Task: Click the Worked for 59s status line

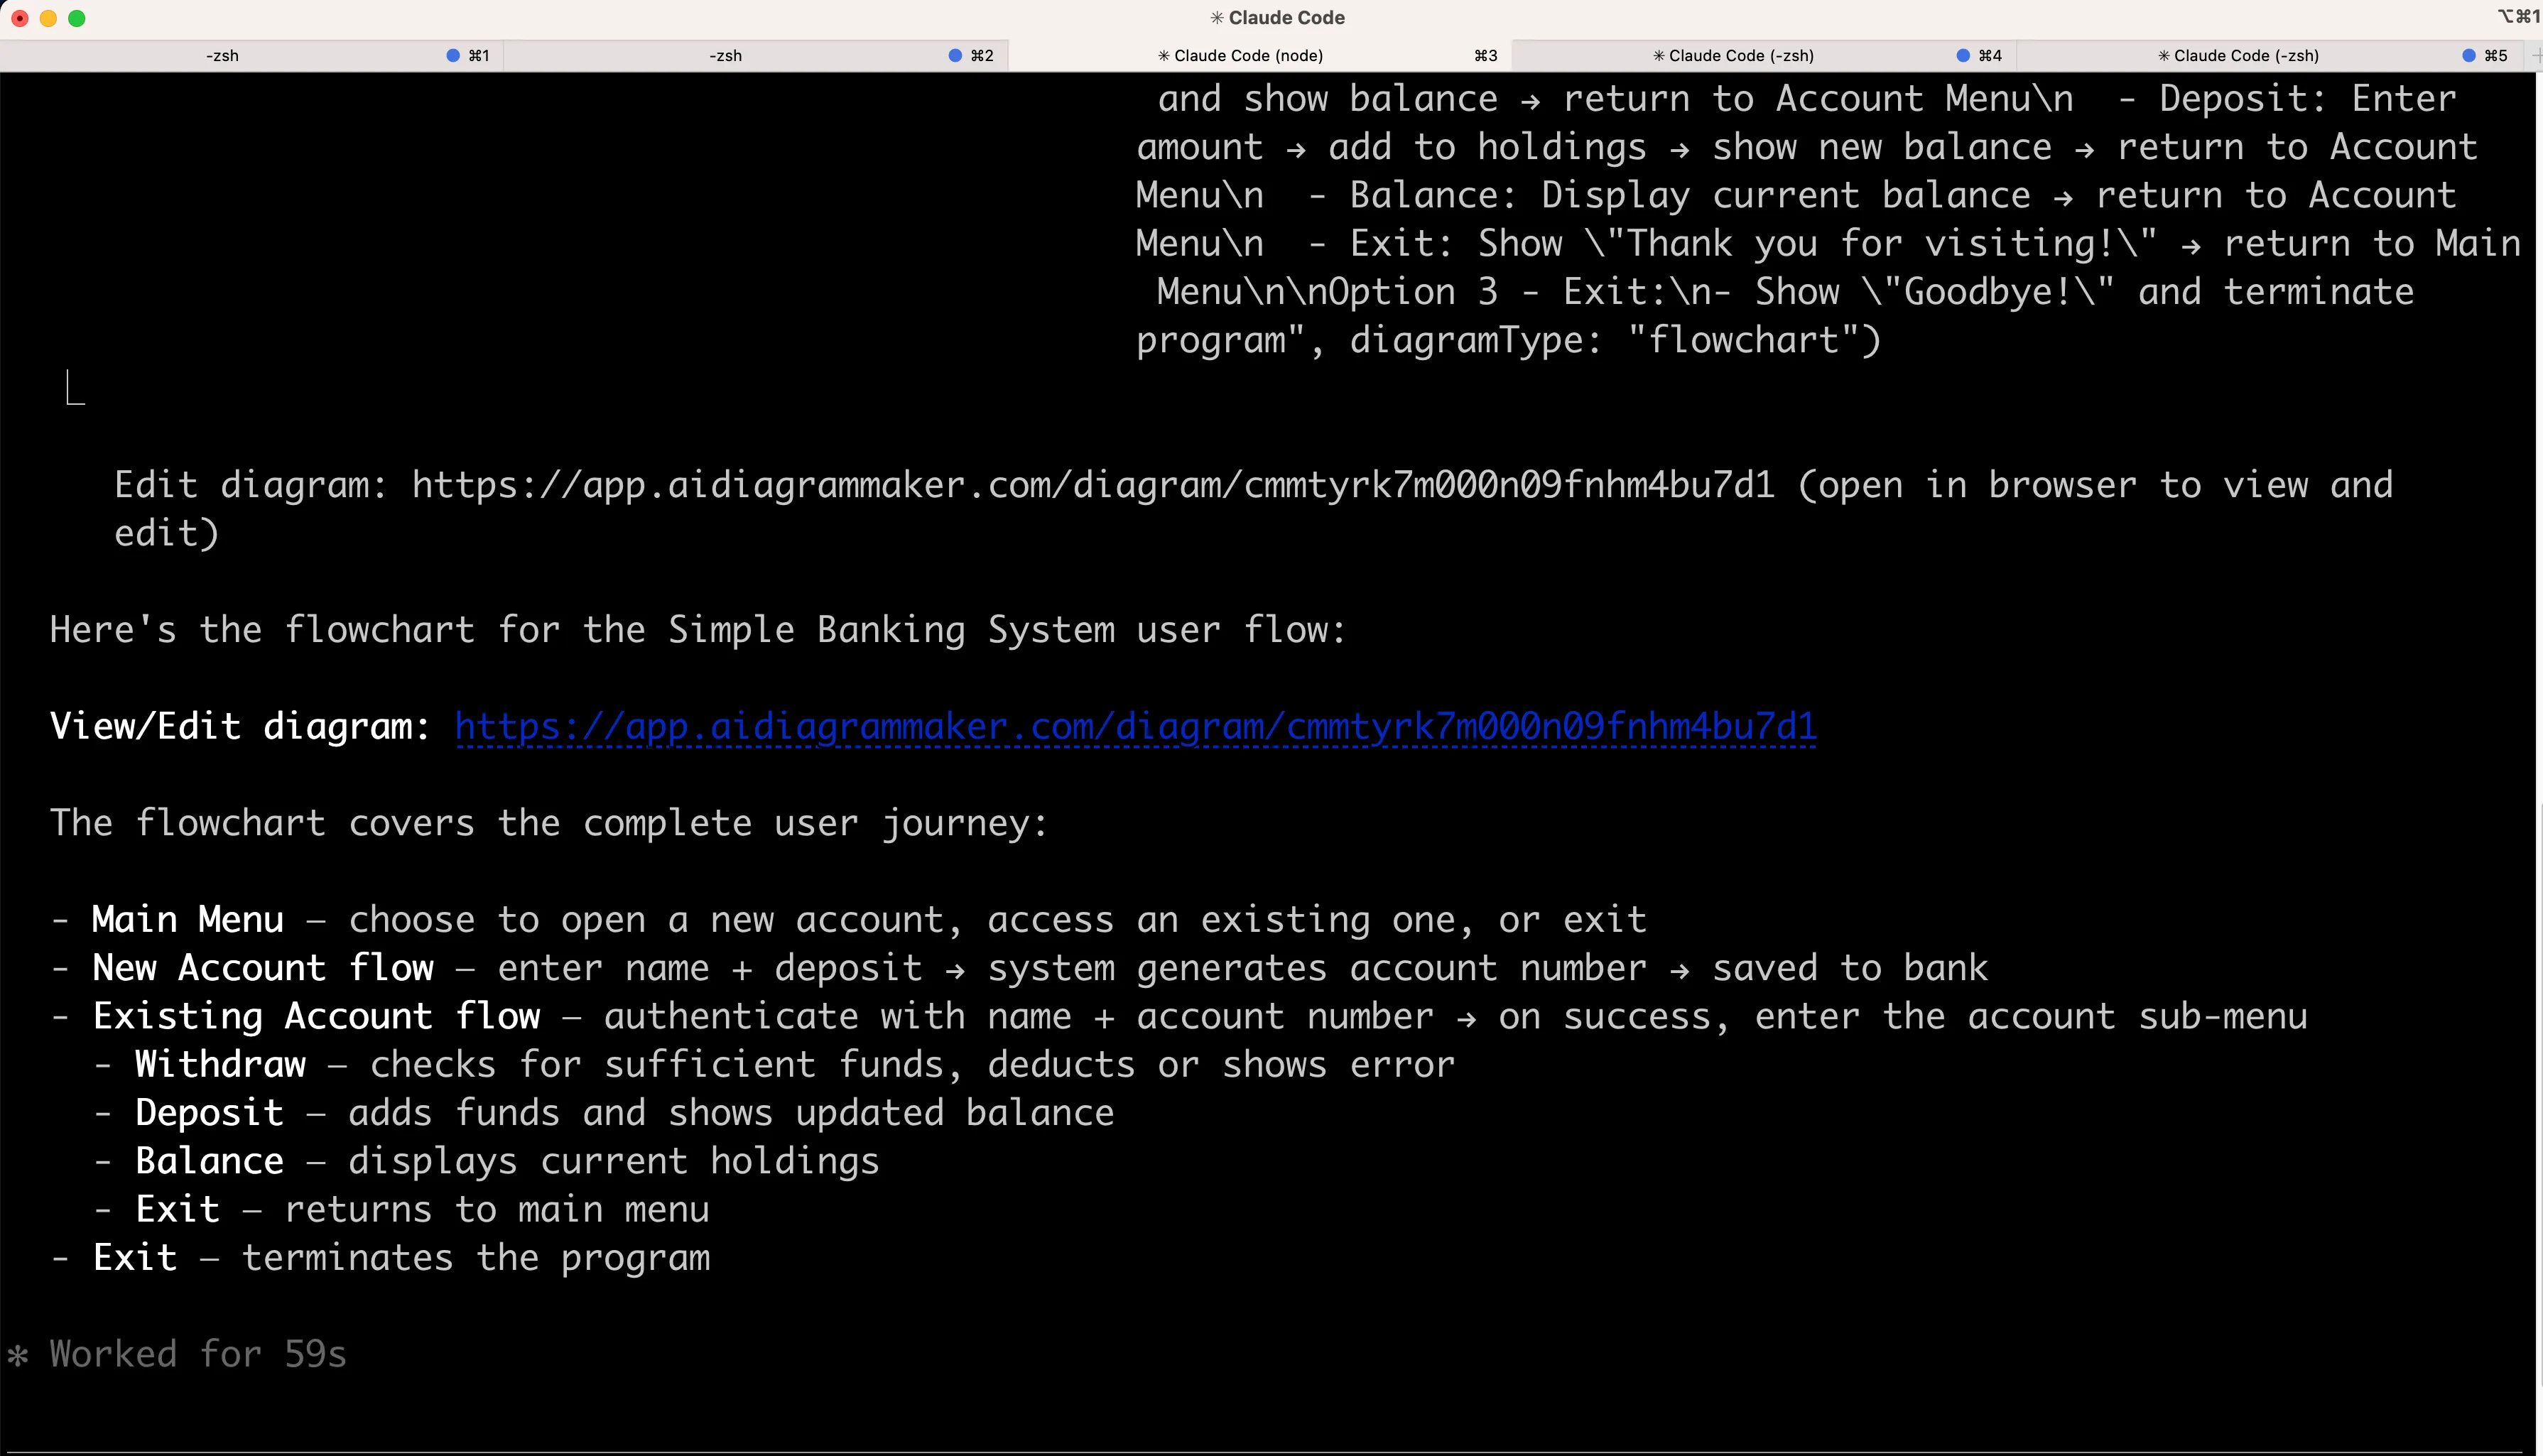Action: click(196, 1353)
